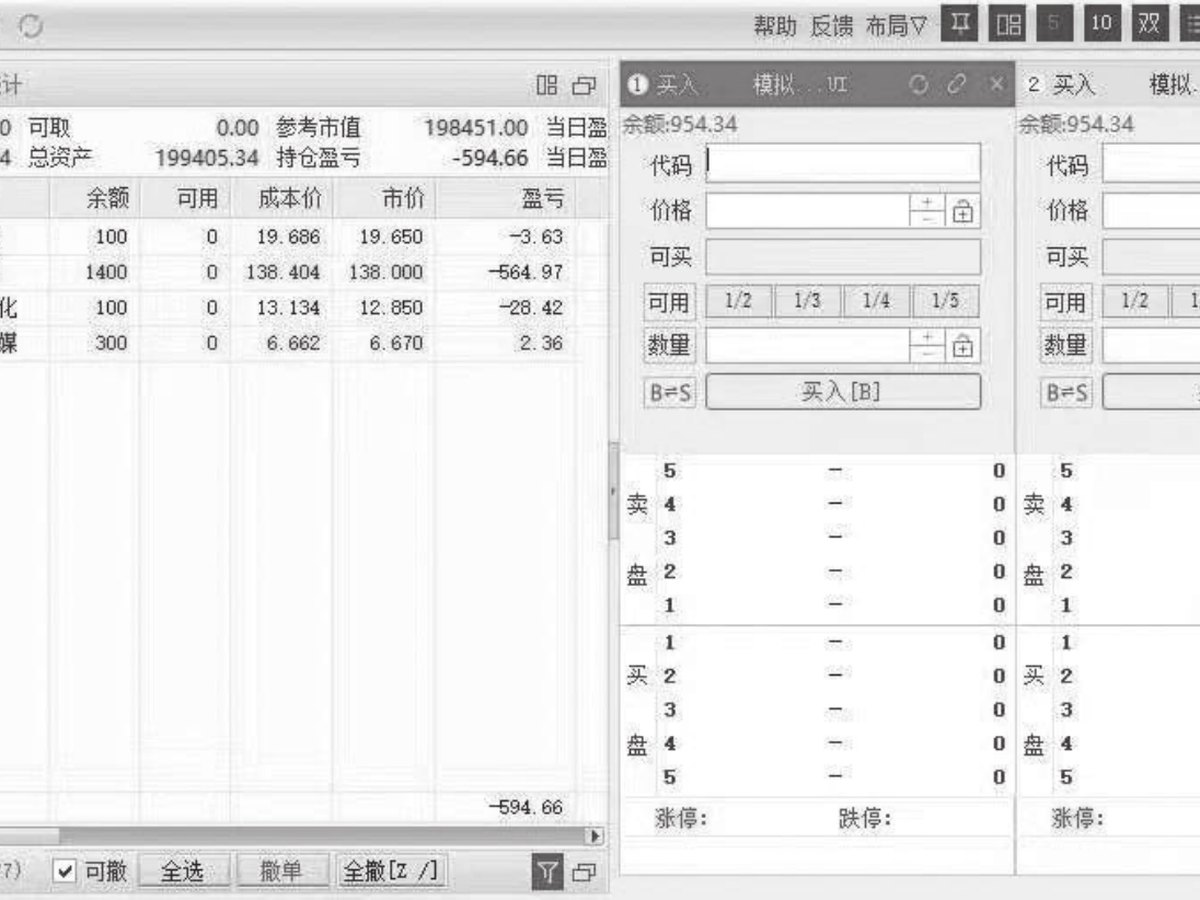Screen dimensions: 1200x900
Task: Click the 全撤[Z /] cancel all button
Action: coord(391,872)
